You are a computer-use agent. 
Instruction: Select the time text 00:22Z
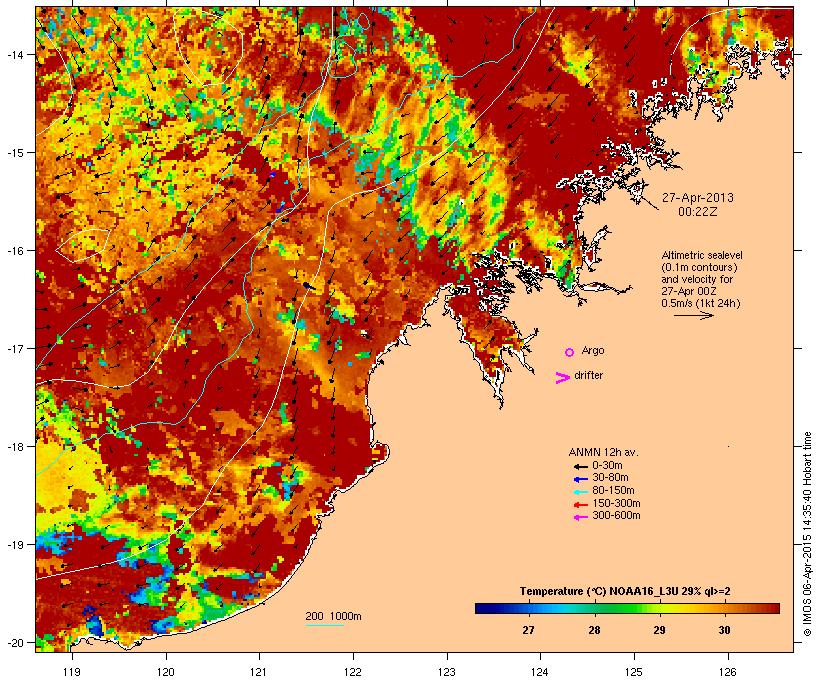tap(698, 212)
